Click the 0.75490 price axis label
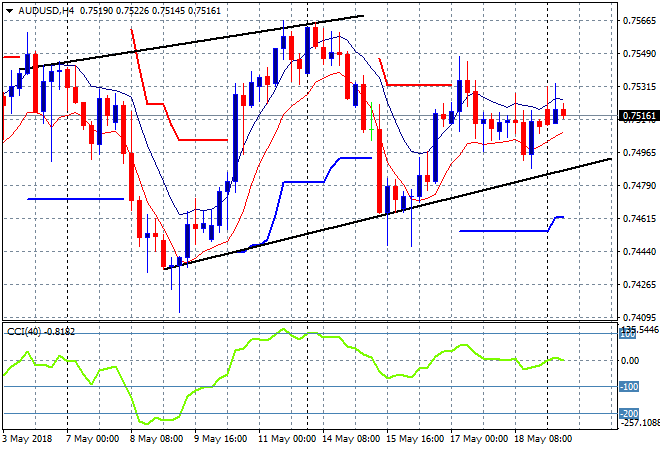The height and width of the screenshot is (450, 660). [639, 54]
